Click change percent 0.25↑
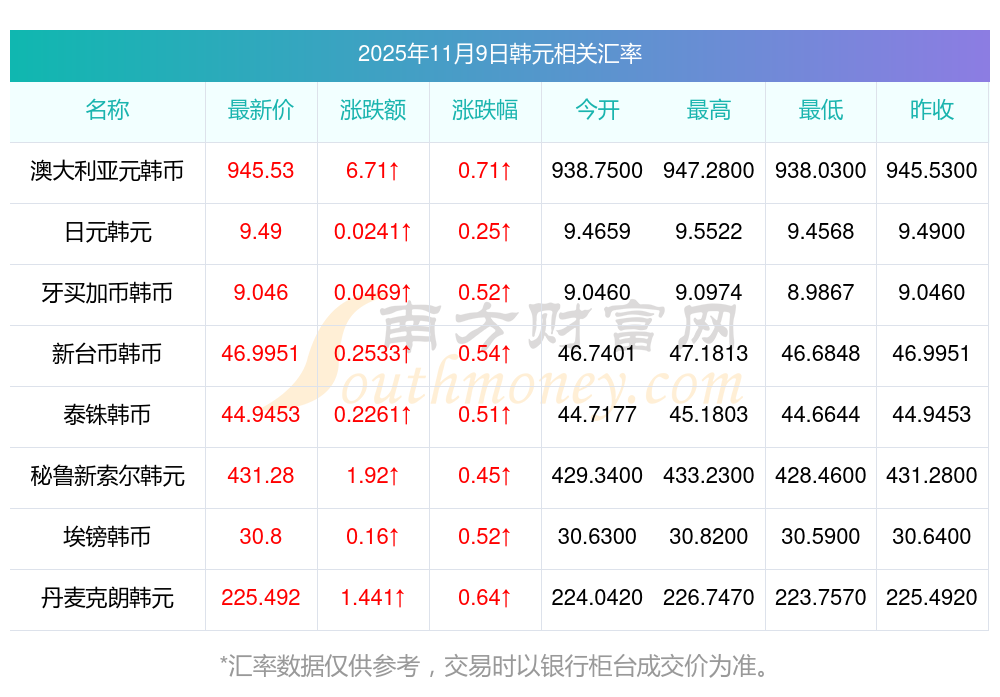 pyautogui.click(x=485, y=231)
